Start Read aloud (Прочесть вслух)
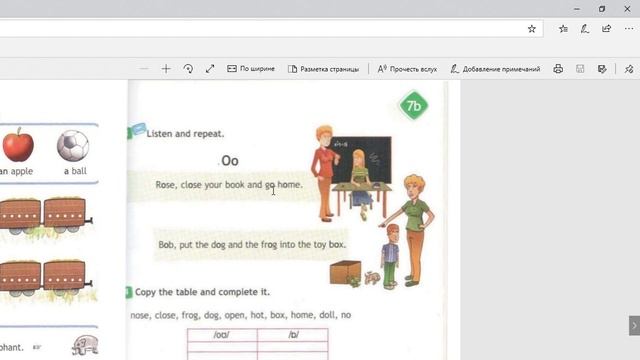This screenshot has height=360, width=640. pyautogui.click(x=407, y=69)
